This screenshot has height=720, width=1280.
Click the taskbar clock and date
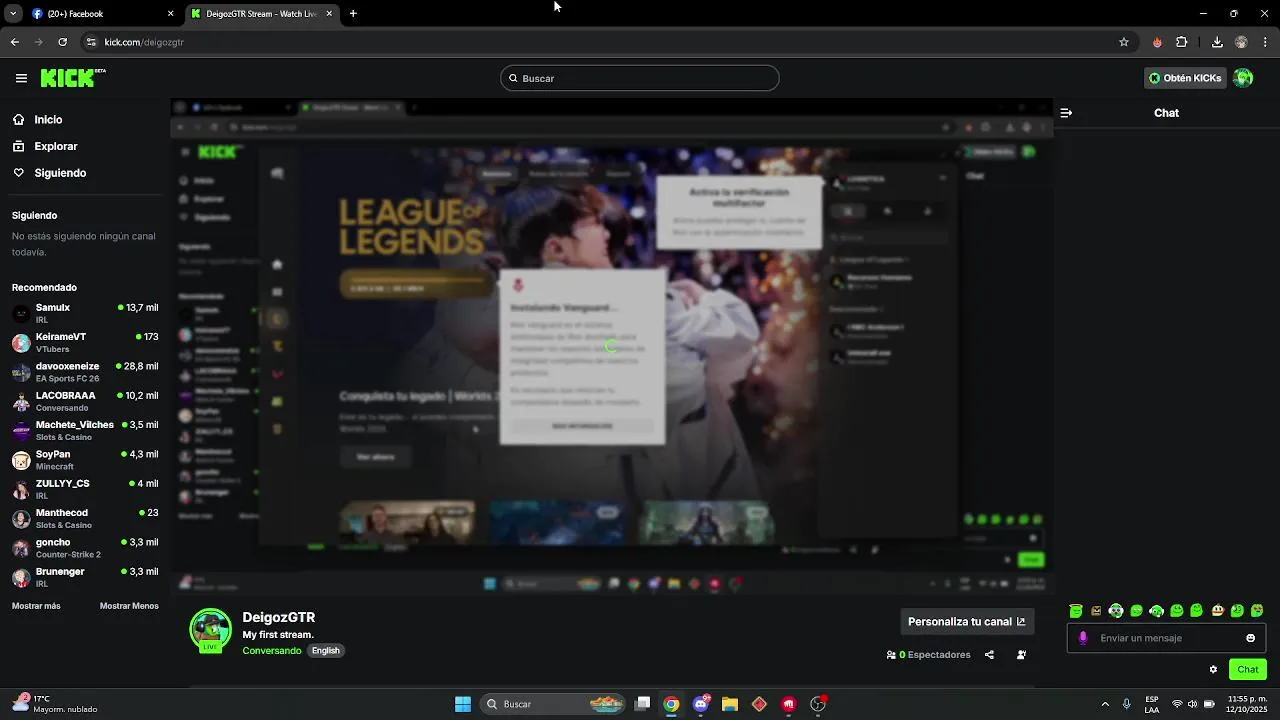tap(1247, 704)
